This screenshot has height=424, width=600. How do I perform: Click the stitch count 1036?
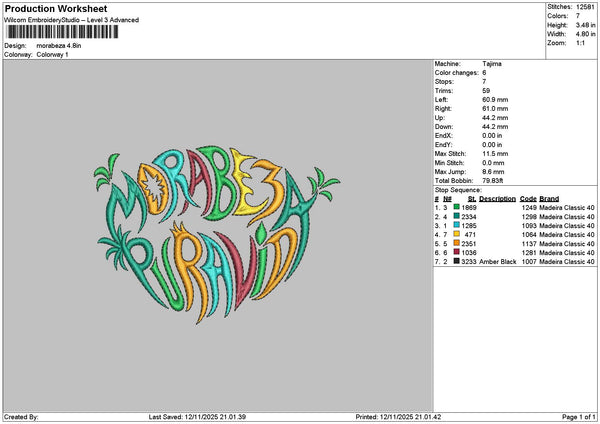pyautogui.click(x=469, y=253)
